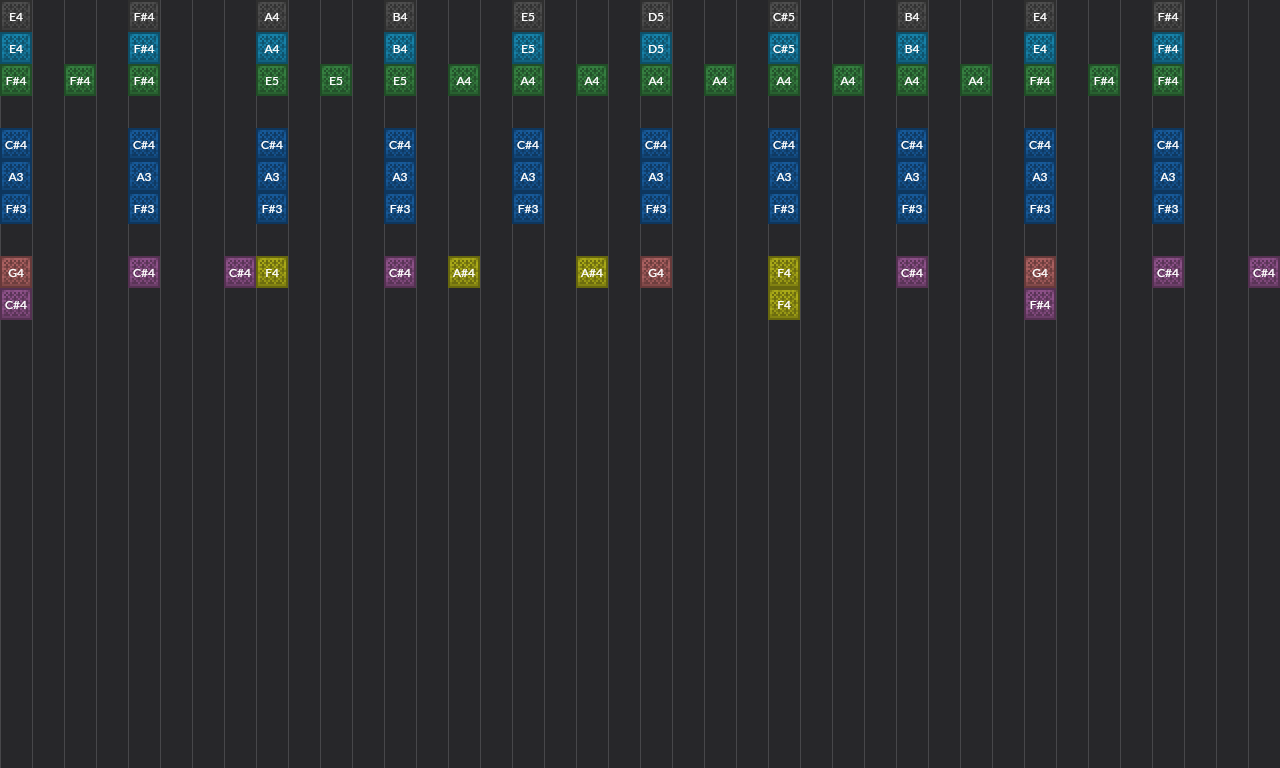The image size is (1280, 768).
Task: Select the cyan D5 note block
Action: click(656, 49)
